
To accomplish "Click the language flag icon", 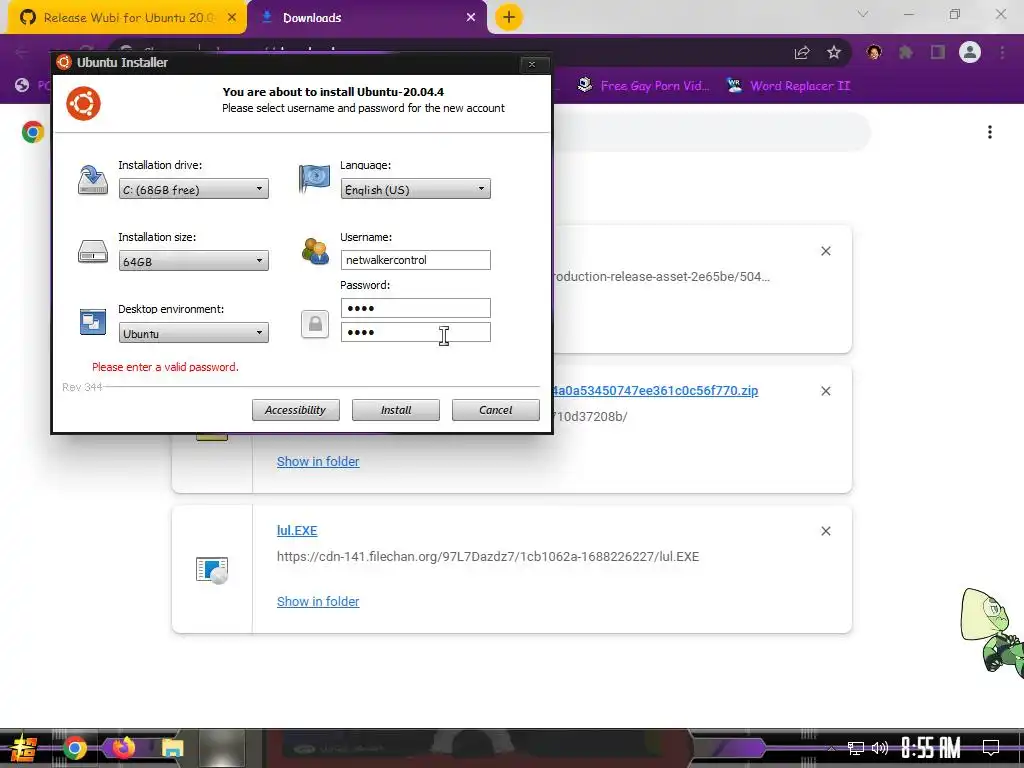I will pyautogui.click(x=314, y=178).
